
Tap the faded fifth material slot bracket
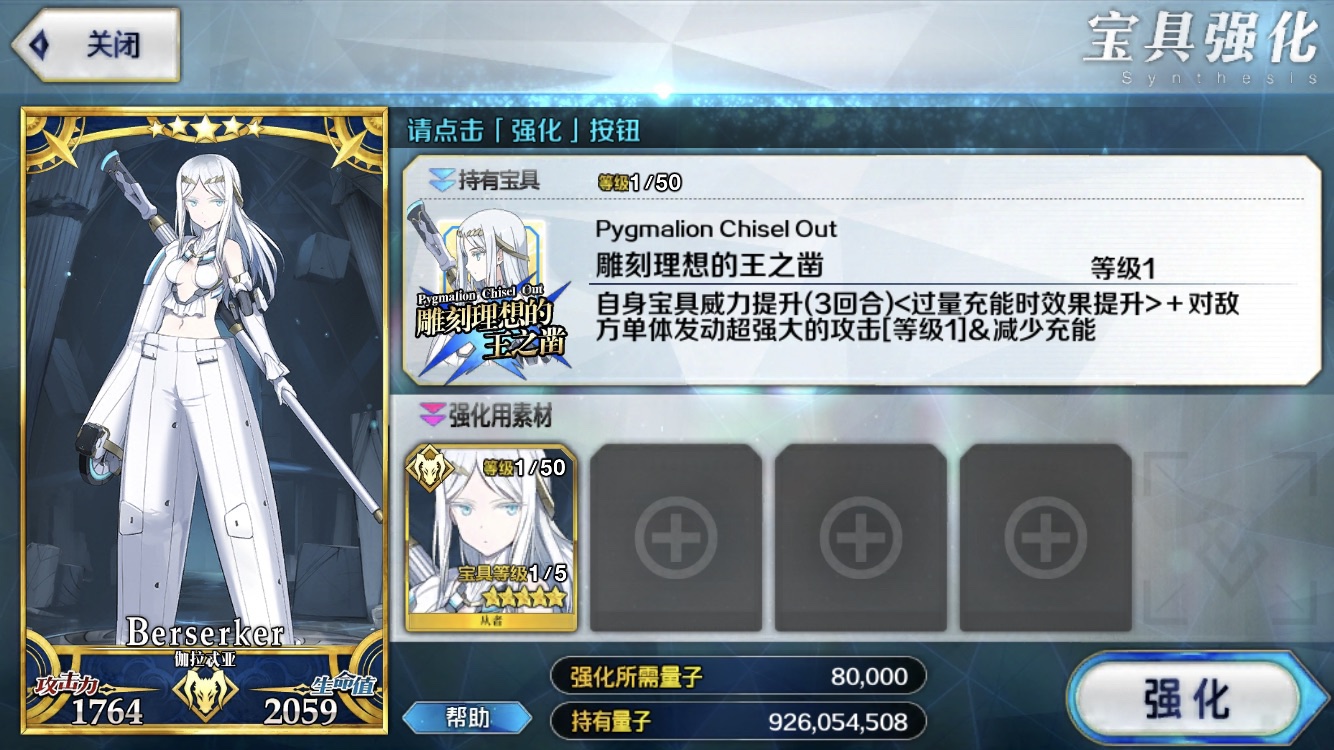[x=1232, y=538]
